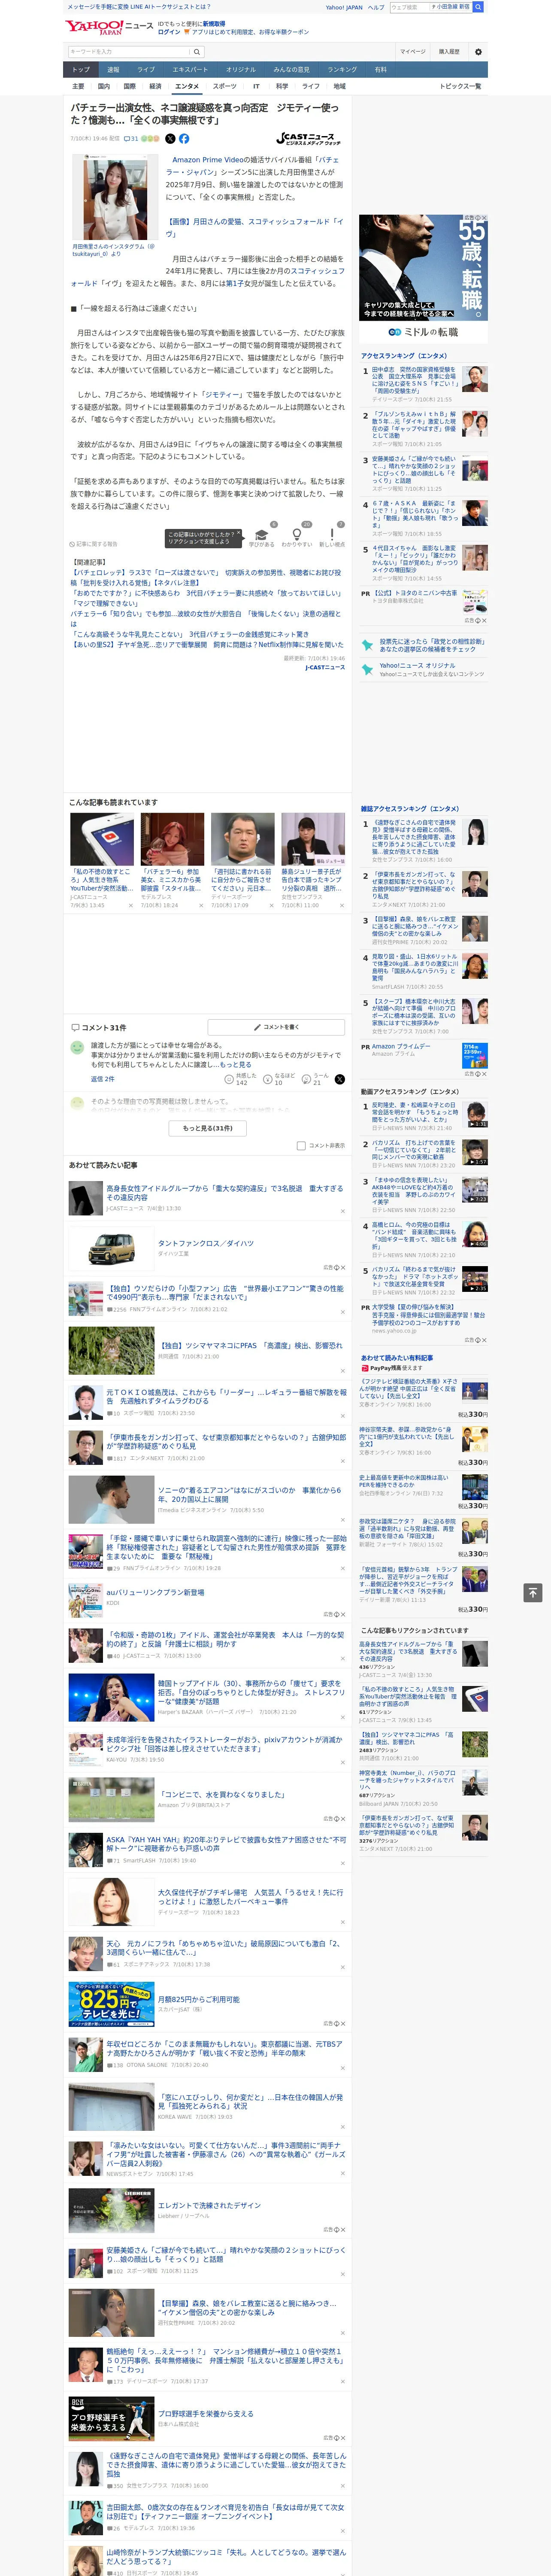The height and width of the screenshot is (2576, 551).
Task: Open article comment count bubble 31
Action: coord(131,139)
